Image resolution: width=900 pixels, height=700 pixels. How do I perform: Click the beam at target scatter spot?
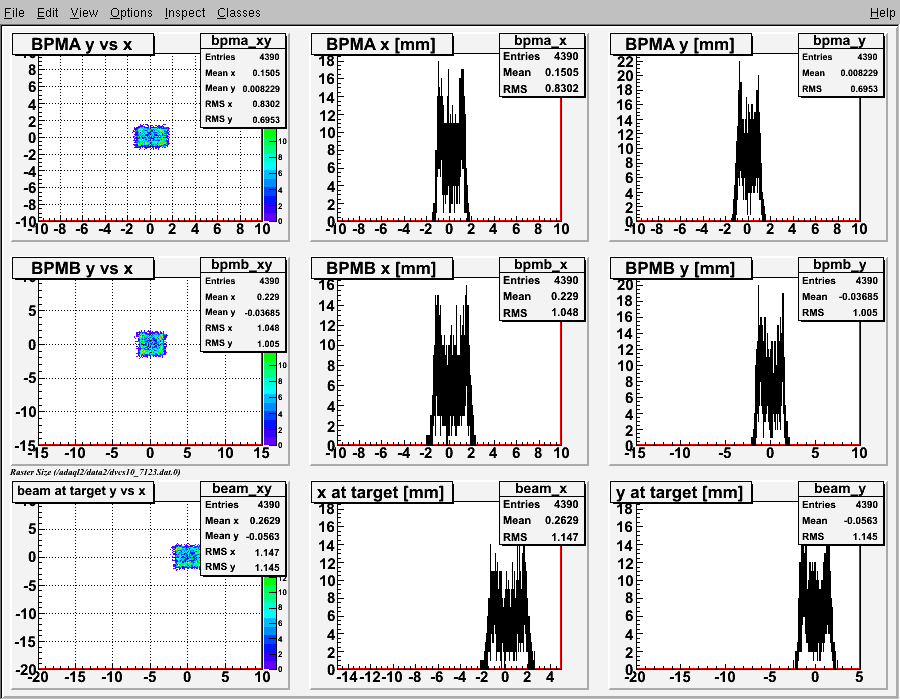pos(186,557)
